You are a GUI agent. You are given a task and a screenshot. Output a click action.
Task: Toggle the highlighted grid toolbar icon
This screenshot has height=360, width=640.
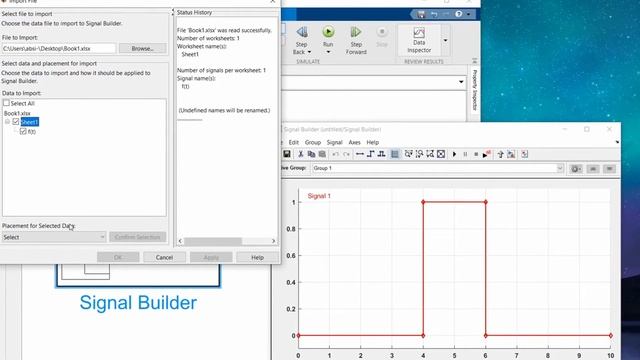[x=395, y=154]
